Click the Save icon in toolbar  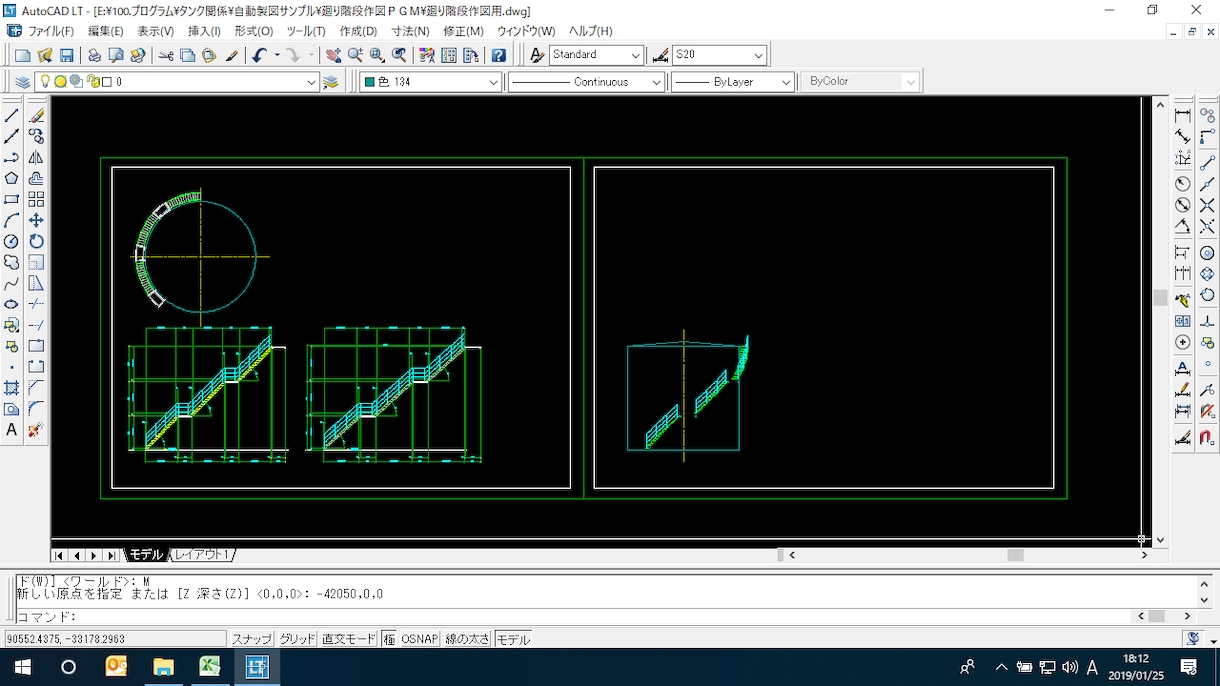coord(67,55)
